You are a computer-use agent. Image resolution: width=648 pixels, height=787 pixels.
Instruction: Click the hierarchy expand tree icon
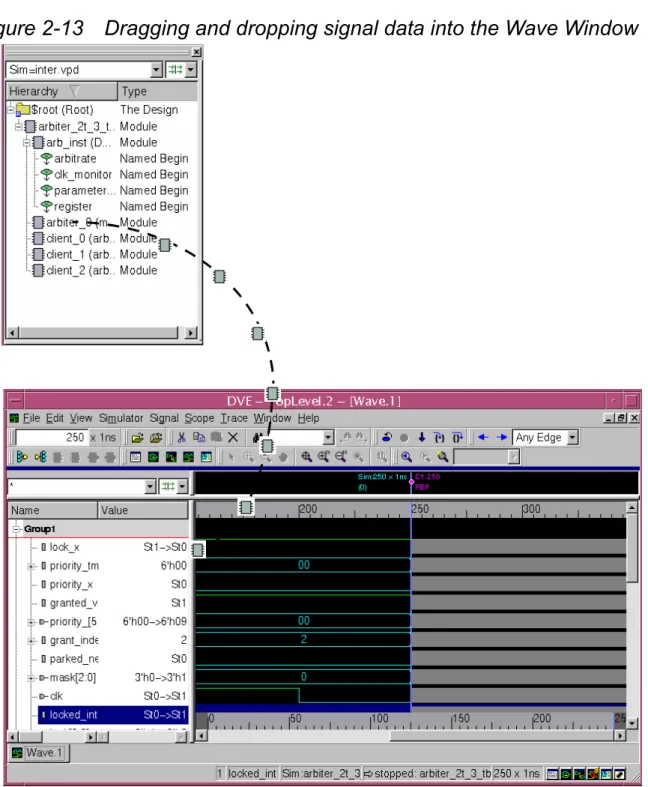(x=22, y=457)
